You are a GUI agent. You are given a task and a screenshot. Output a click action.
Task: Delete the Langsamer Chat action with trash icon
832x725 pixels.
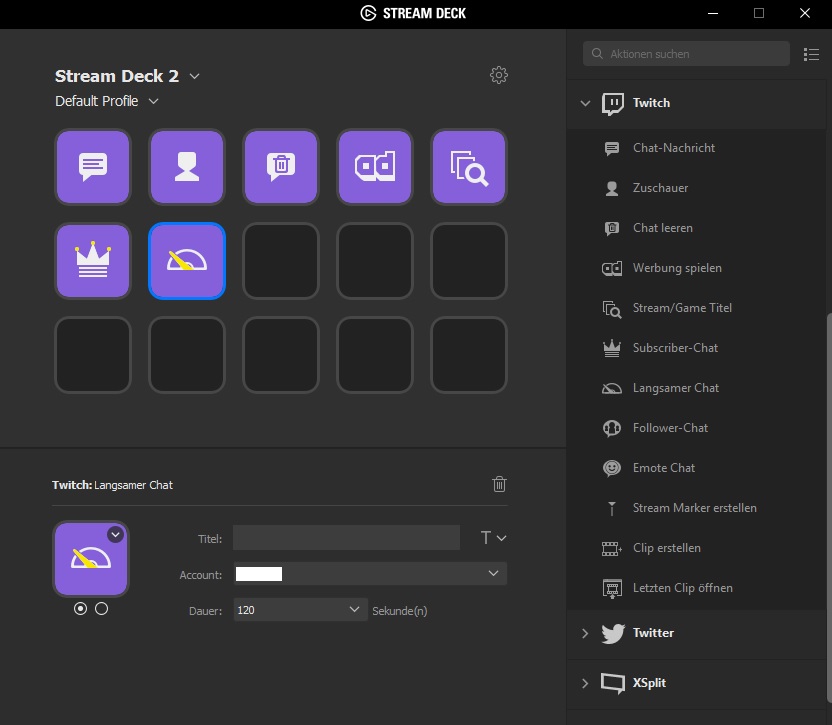pos(499,484)
